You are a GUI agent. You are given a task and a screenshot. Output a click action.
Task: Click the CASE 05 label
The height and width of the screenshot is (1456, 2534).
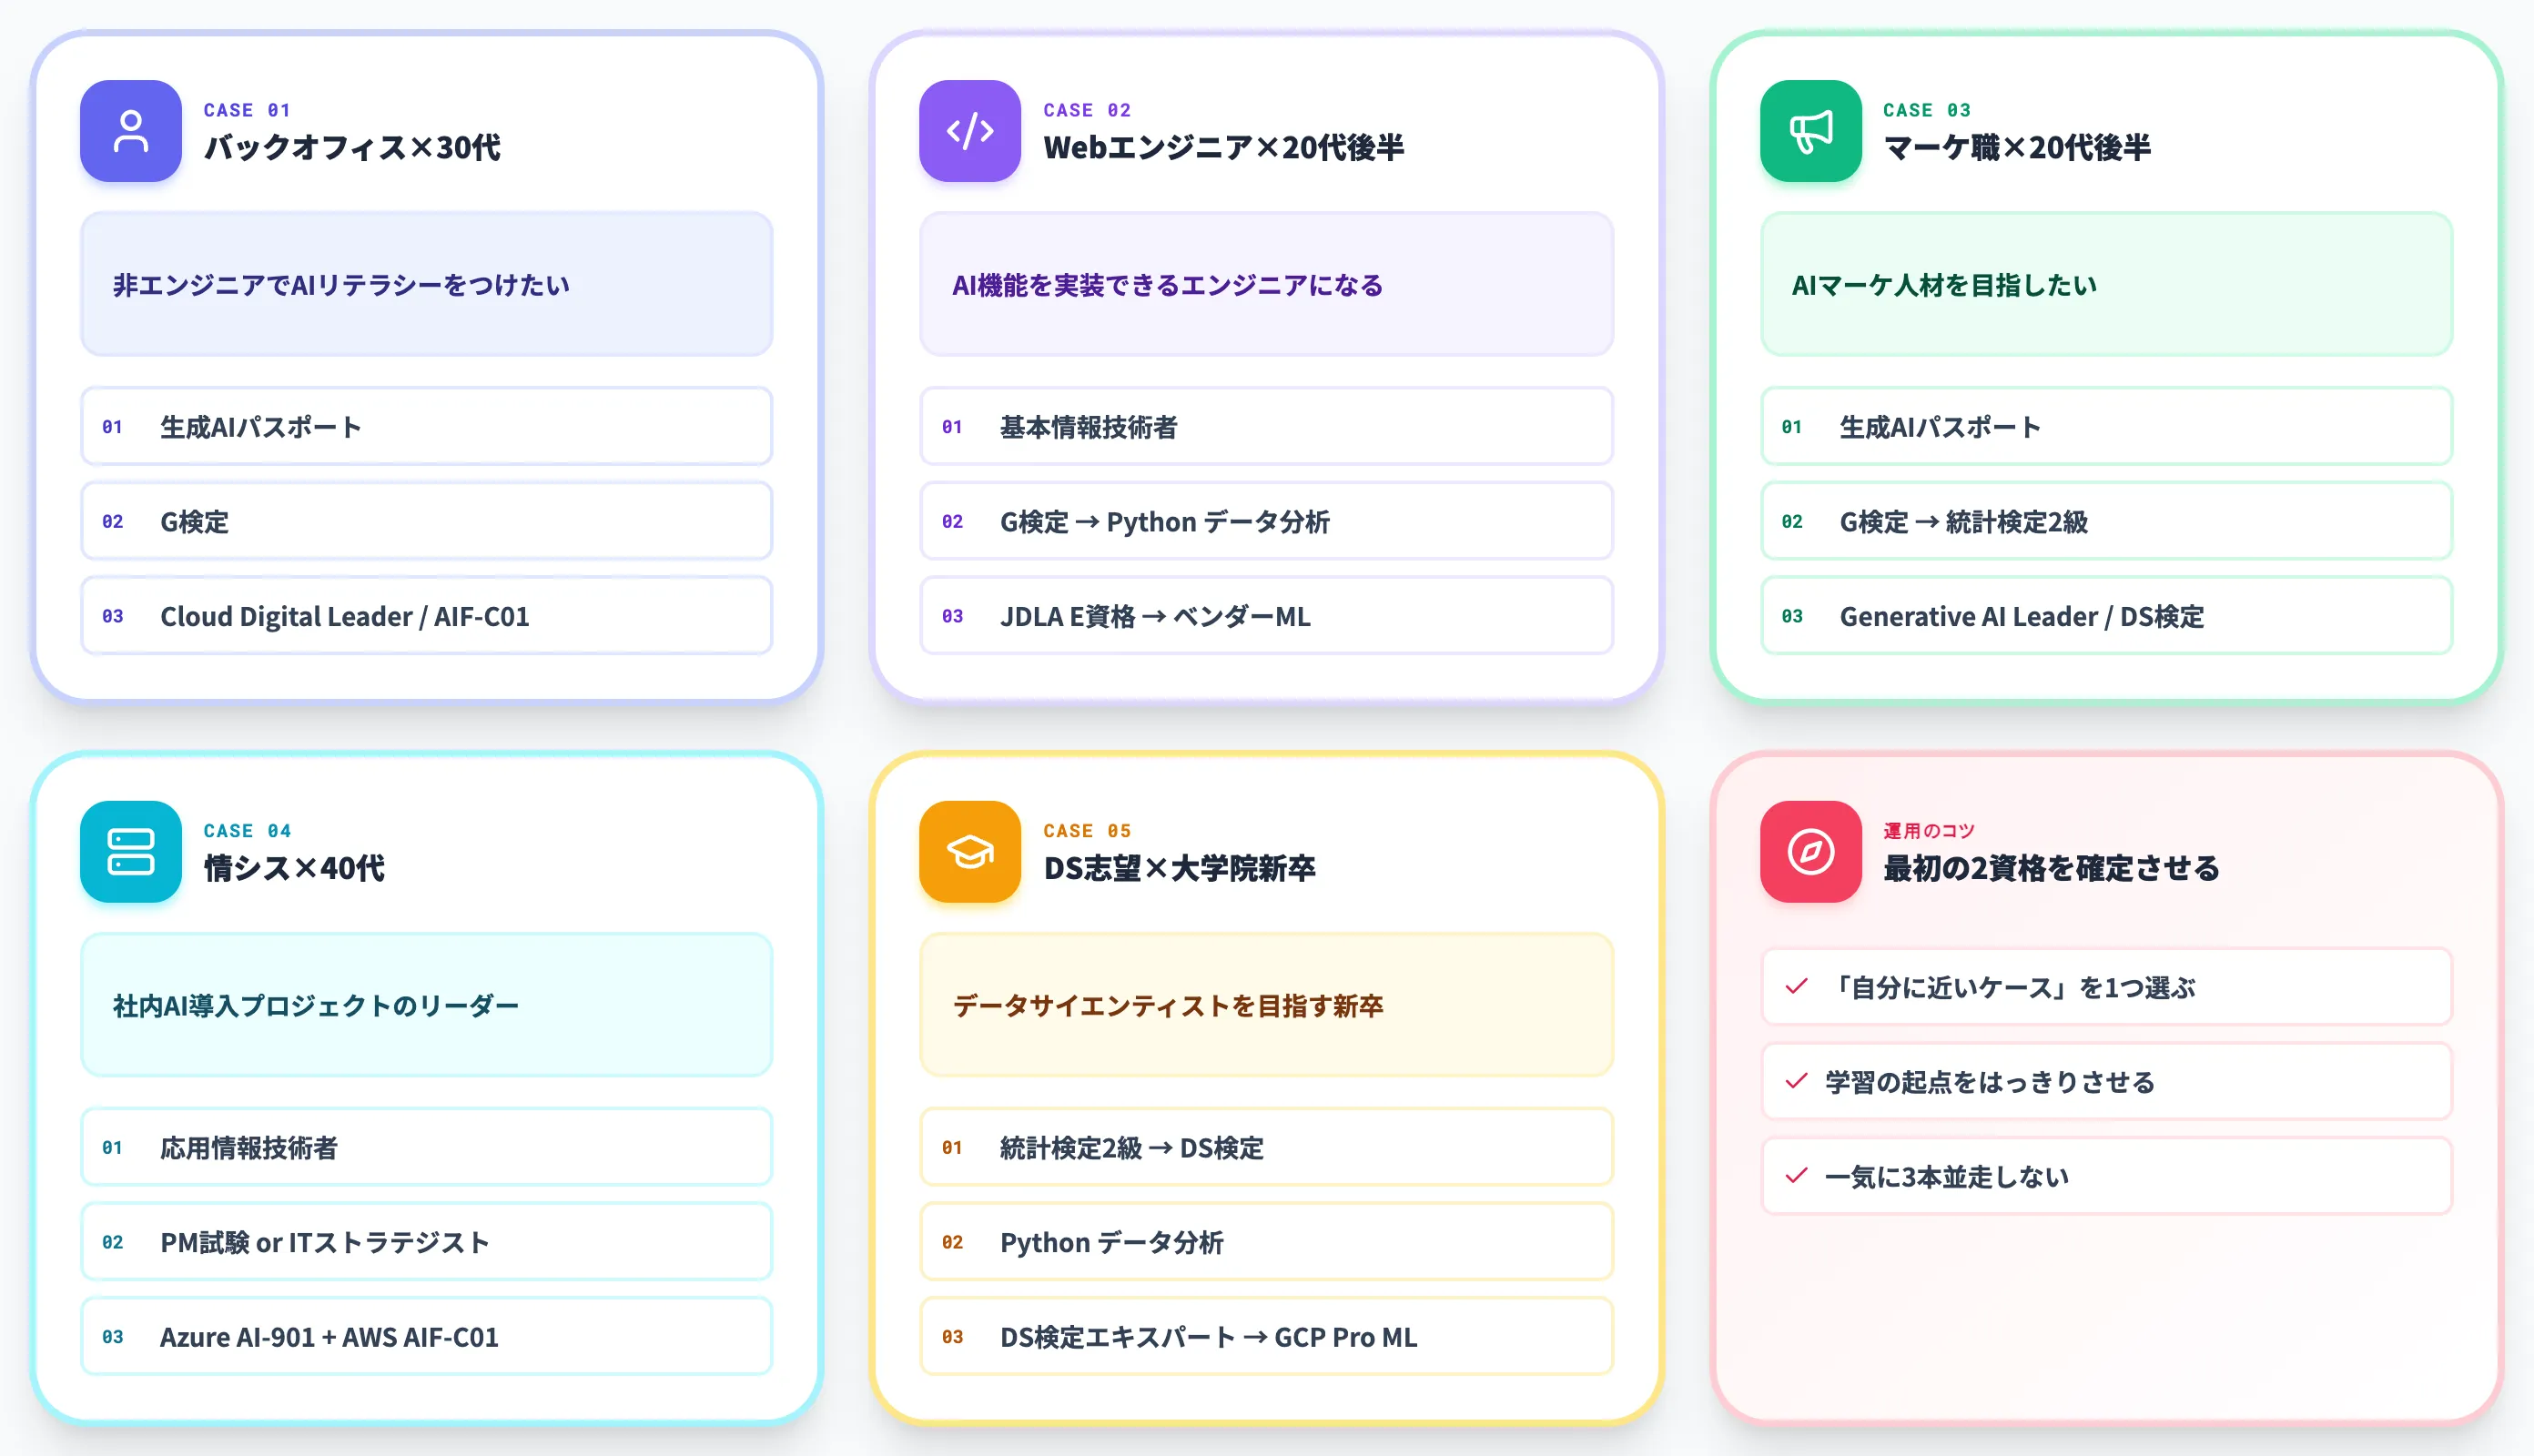(x=1087, y=831)
